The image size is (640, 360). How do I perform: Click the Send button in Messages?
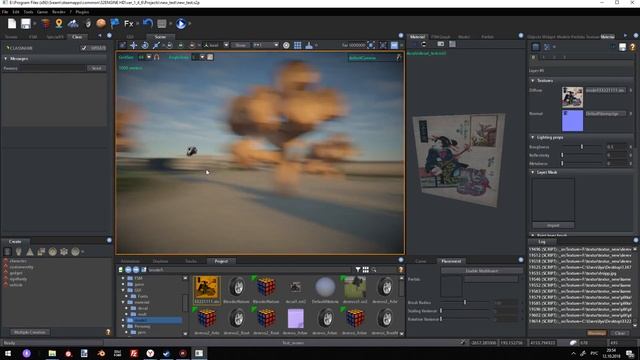[x=97, y=68]
